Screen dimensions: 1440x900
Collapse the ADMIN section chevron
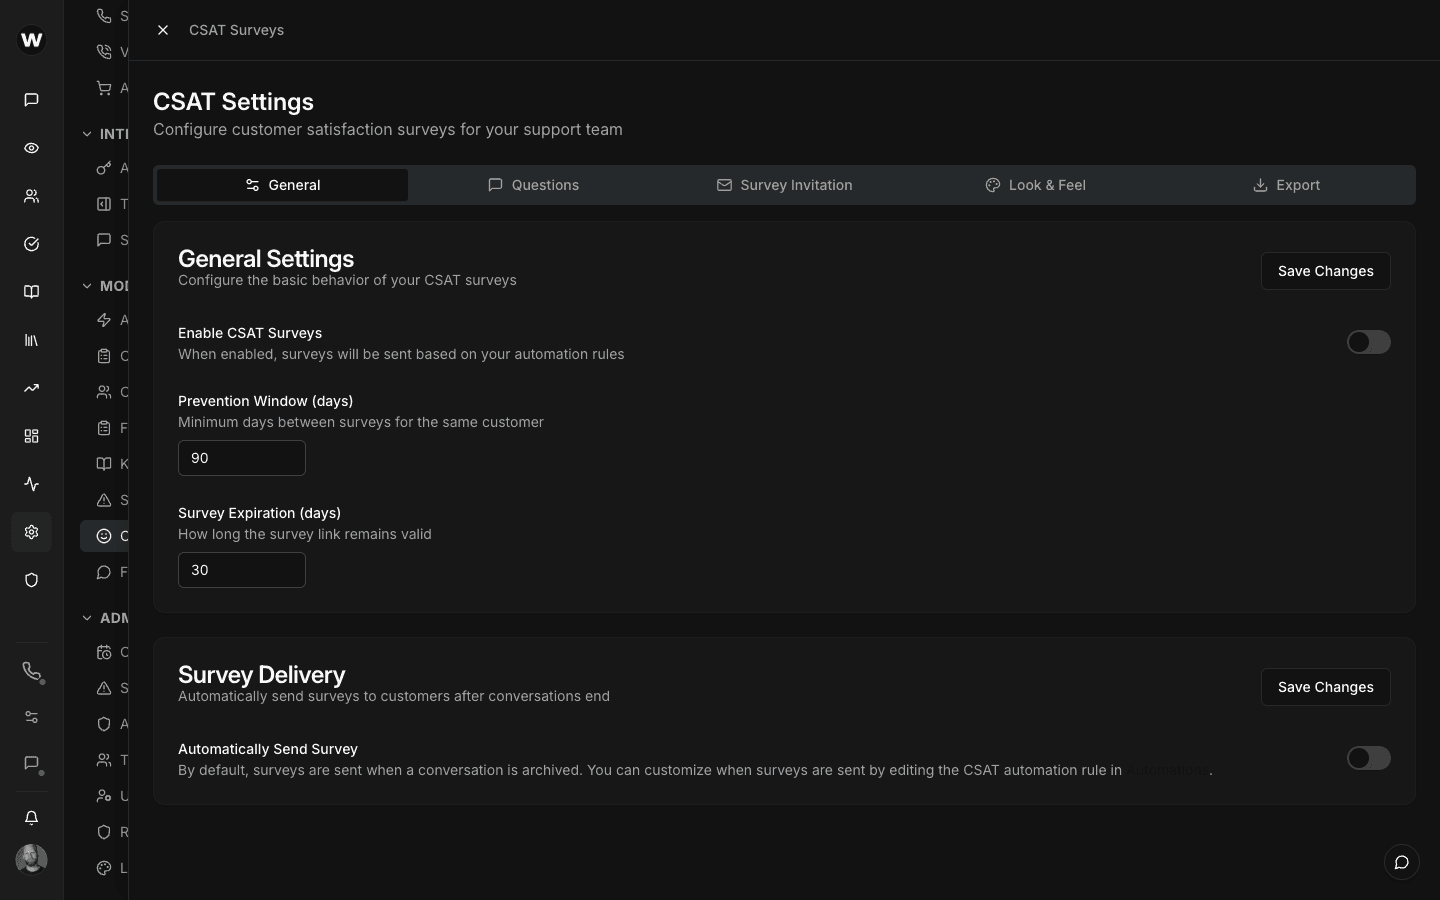87,618
